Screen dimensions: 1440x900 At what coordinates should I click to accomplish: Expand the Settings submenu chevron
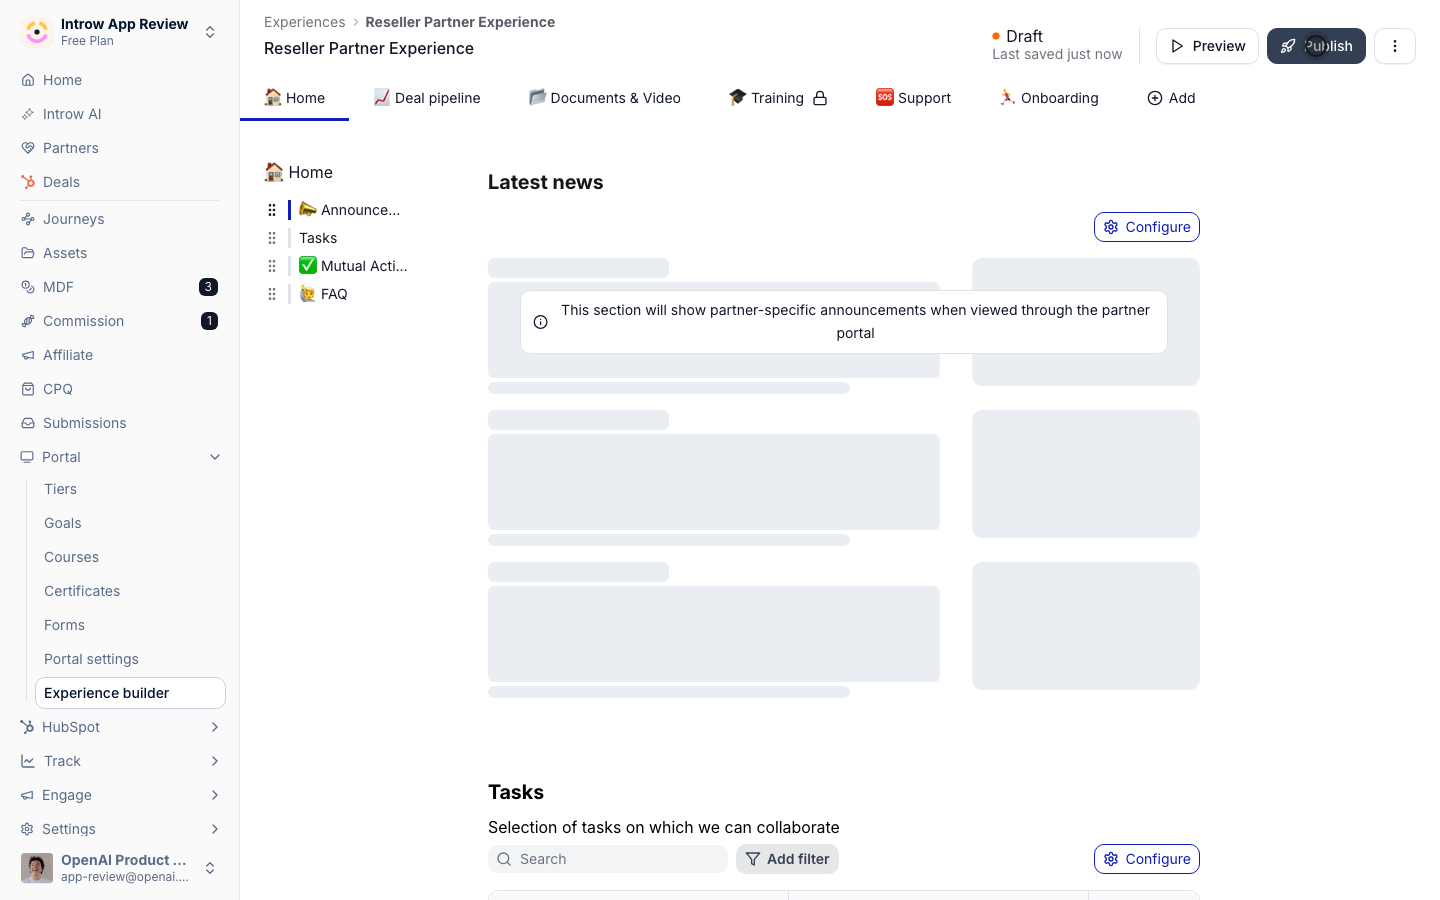(x=215, y=829)
